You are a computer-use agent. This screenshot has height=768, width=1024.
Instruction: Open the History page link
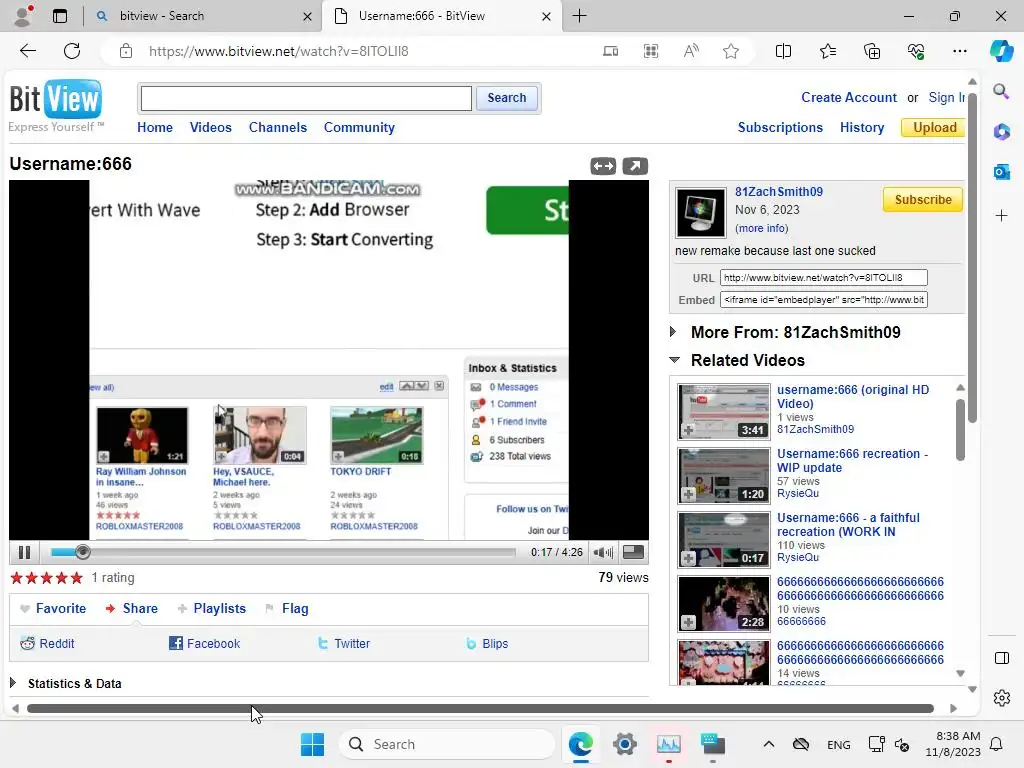point(861,127)
